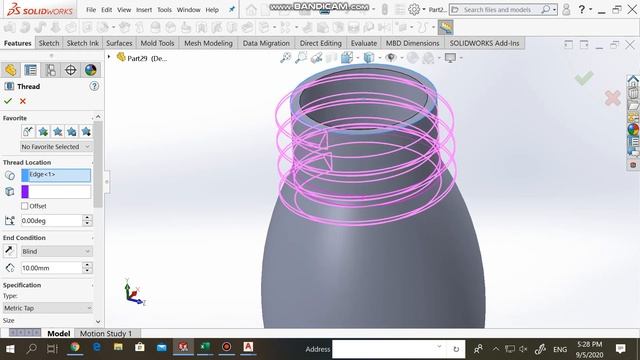
Task: Open Display Style cube icon
Action: coord(369,58)
